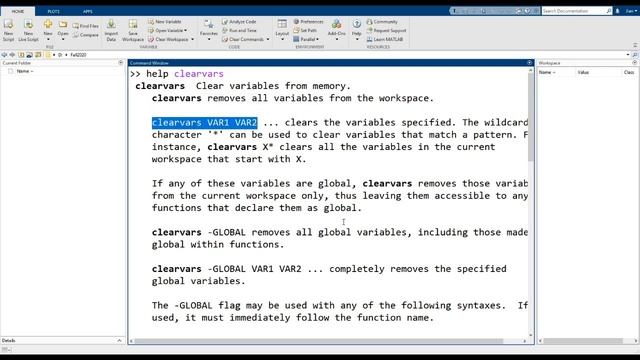Image resolution: width=640 pixels, height=360 pixels.
Task: Click the up one level folder icon
Action: point(21,55)
